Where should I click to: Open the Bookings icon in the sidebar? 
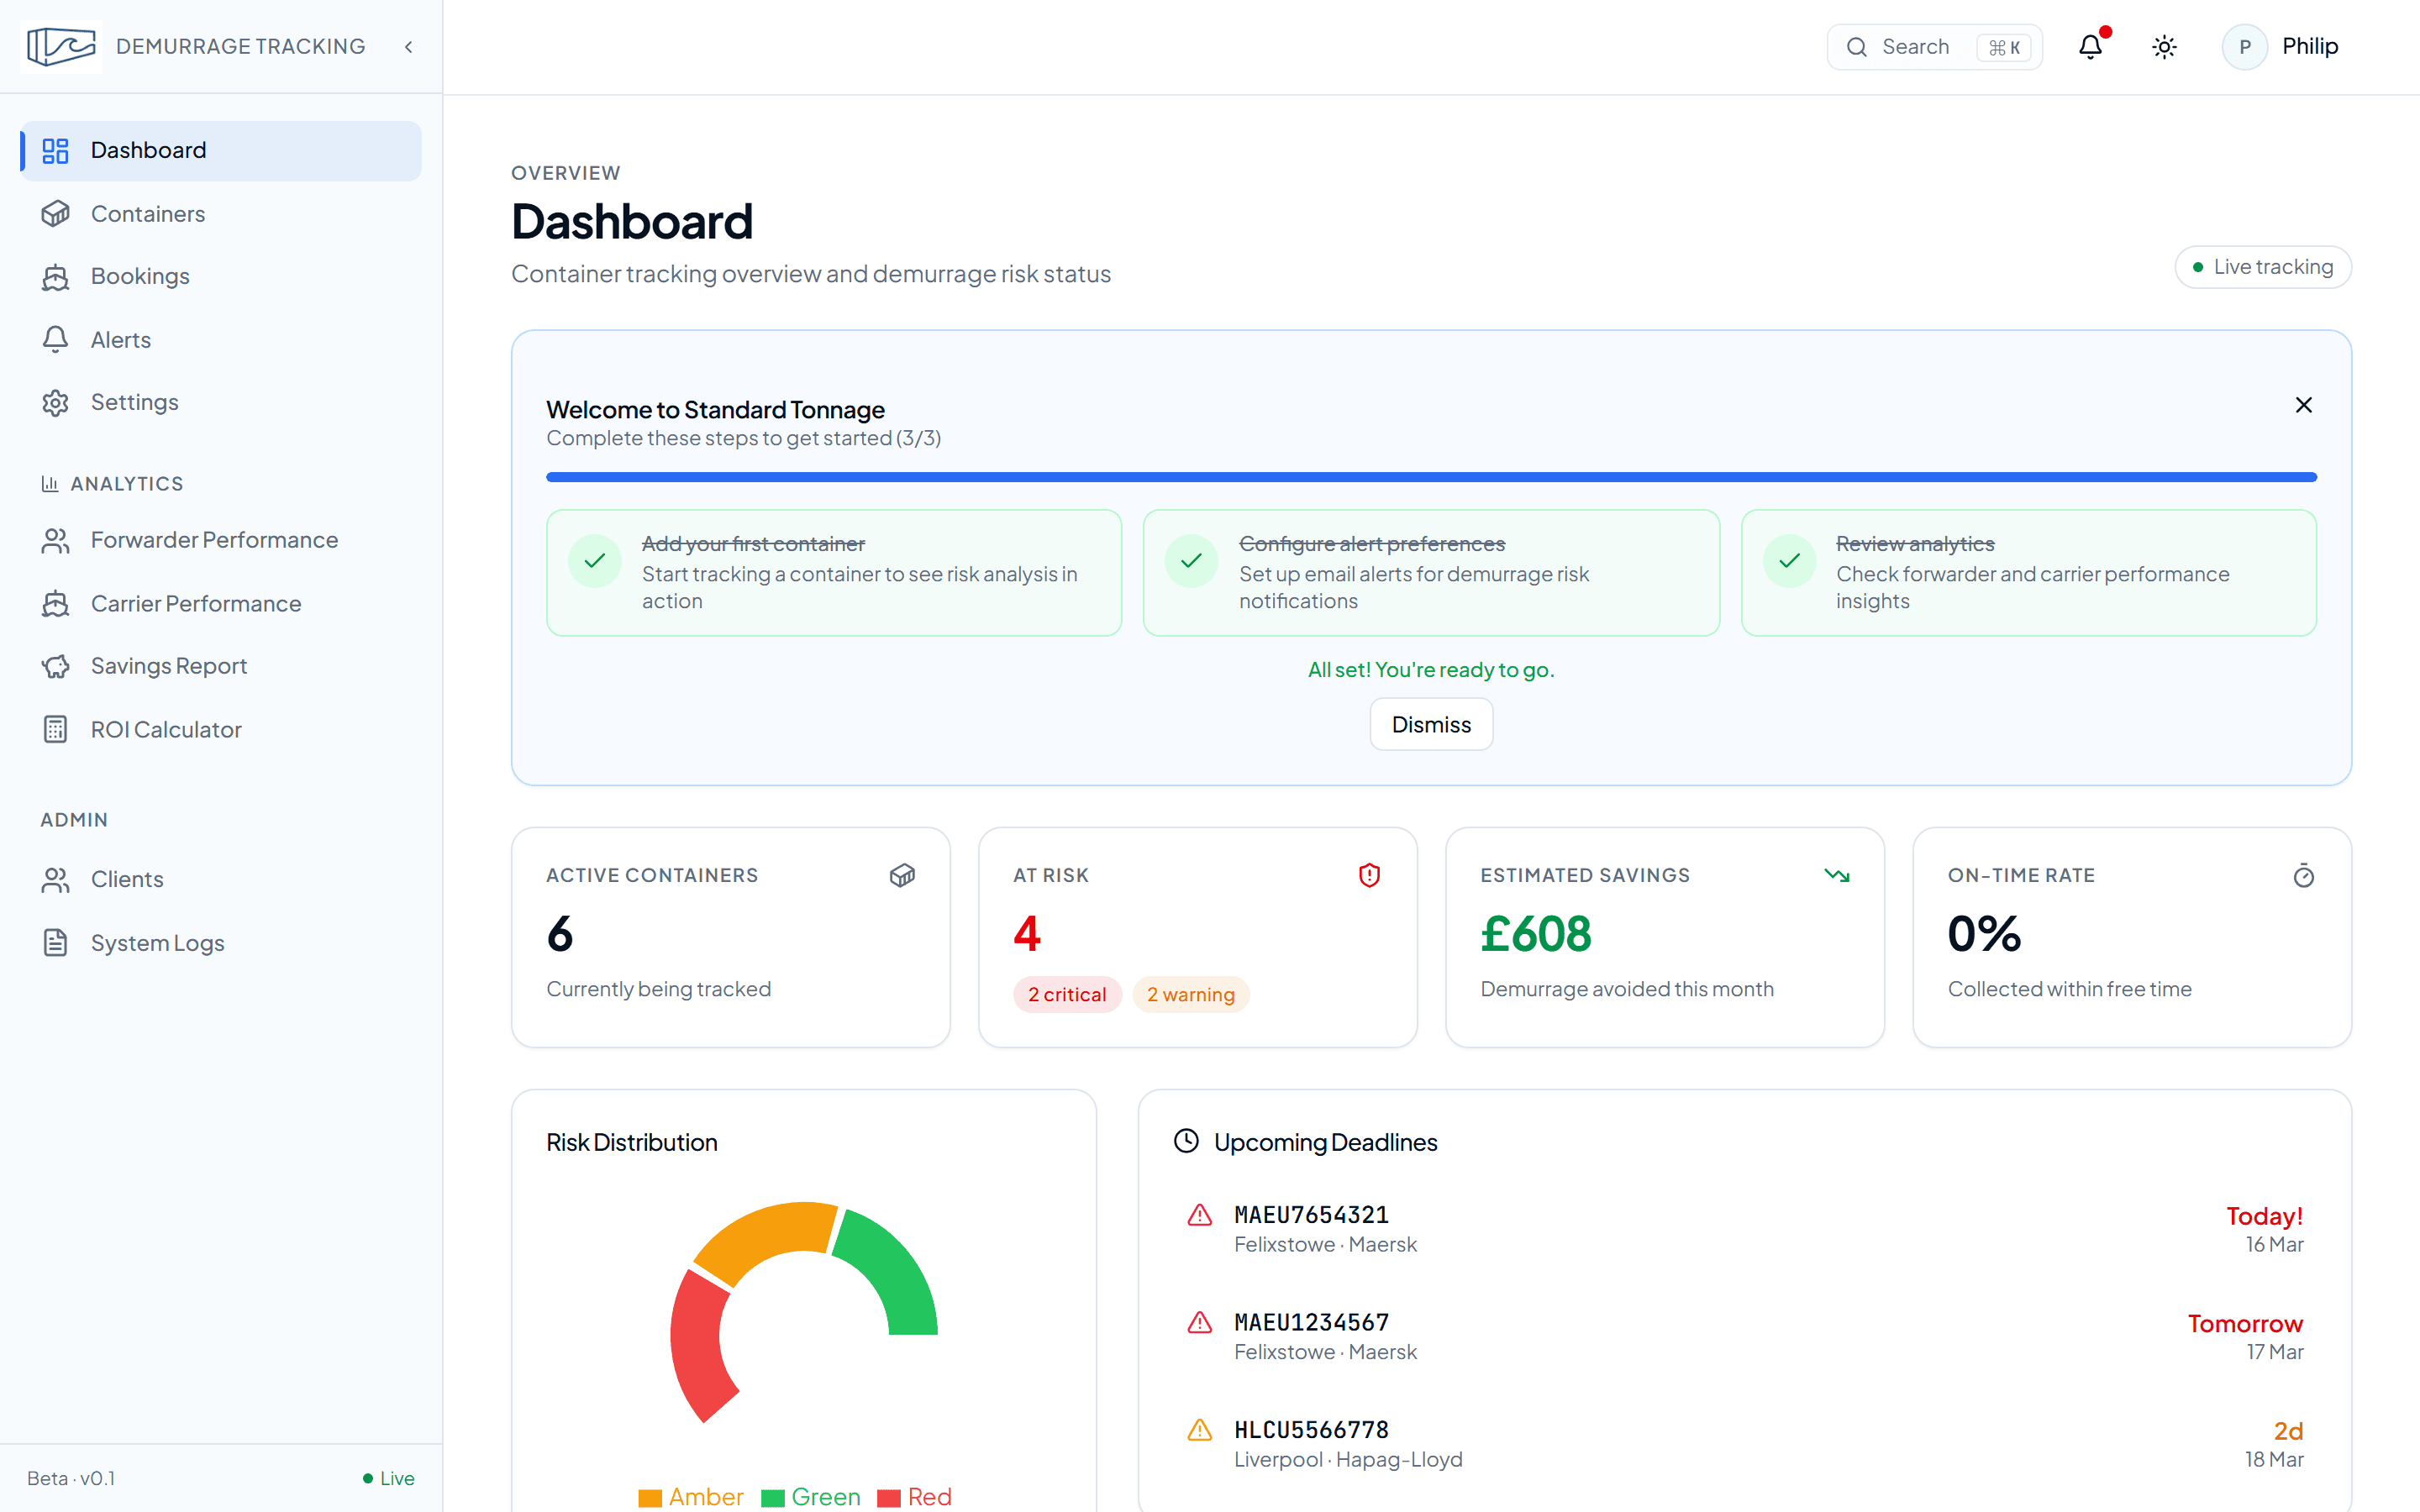pos(56,276)
